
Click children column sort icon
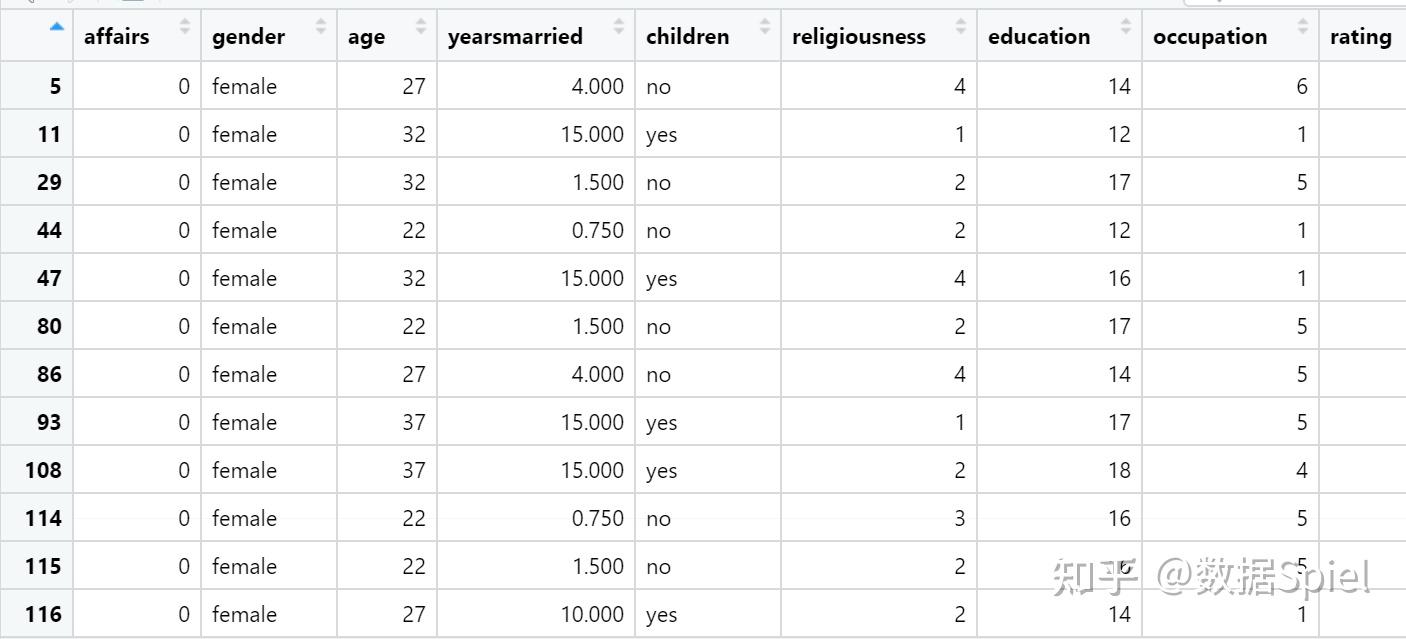765,26
